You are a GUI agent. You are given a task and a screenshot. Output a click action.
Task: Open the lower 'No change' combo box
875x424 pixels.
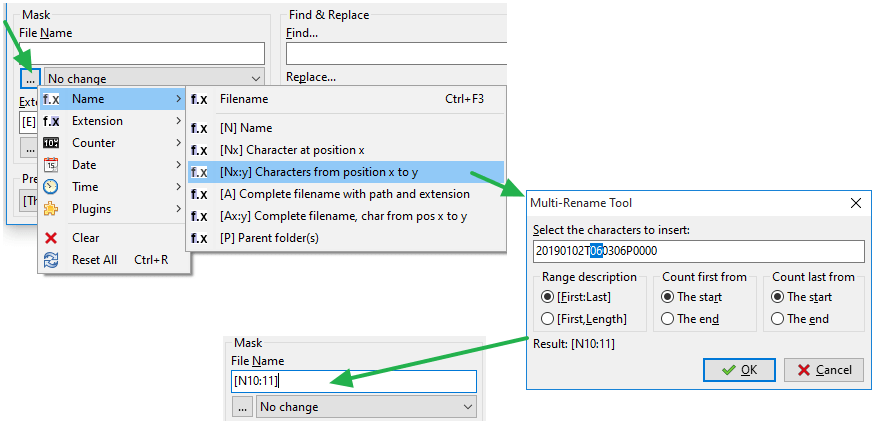coord(366,407)
